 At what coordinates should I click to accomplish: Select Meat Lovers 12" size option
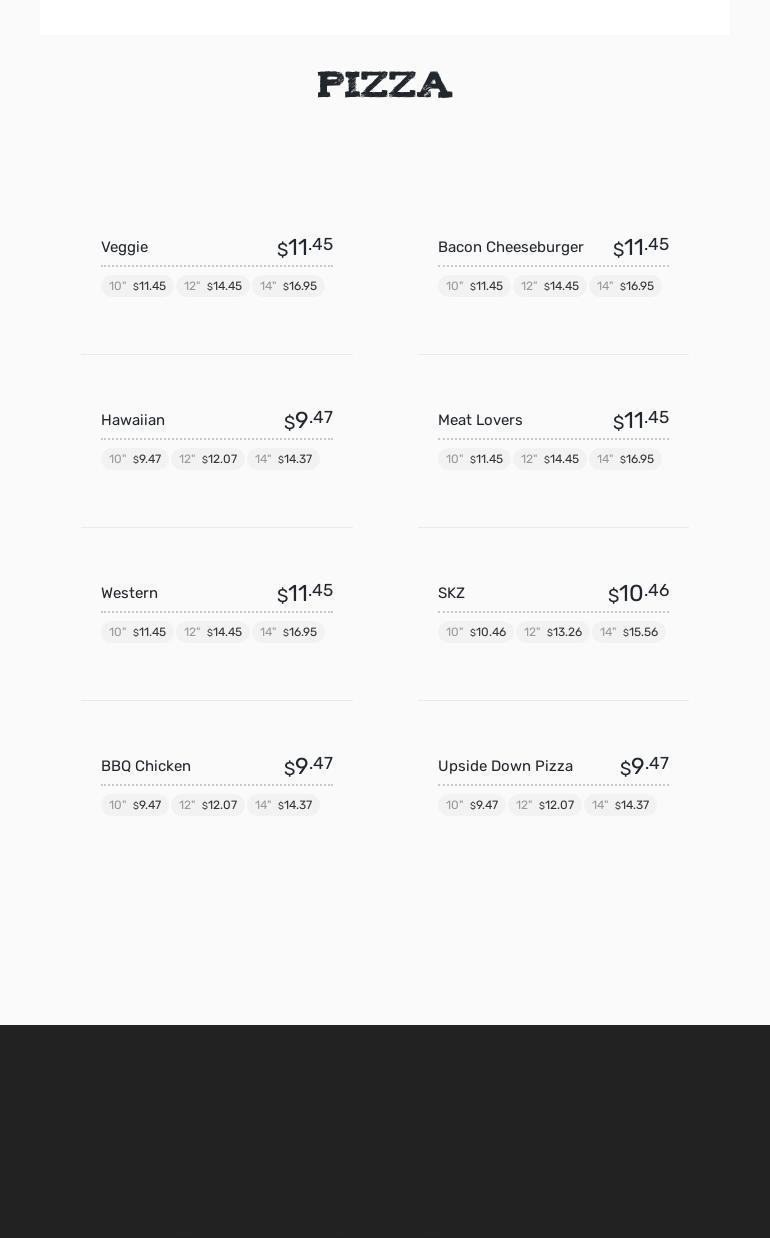(x=550, y=459)
